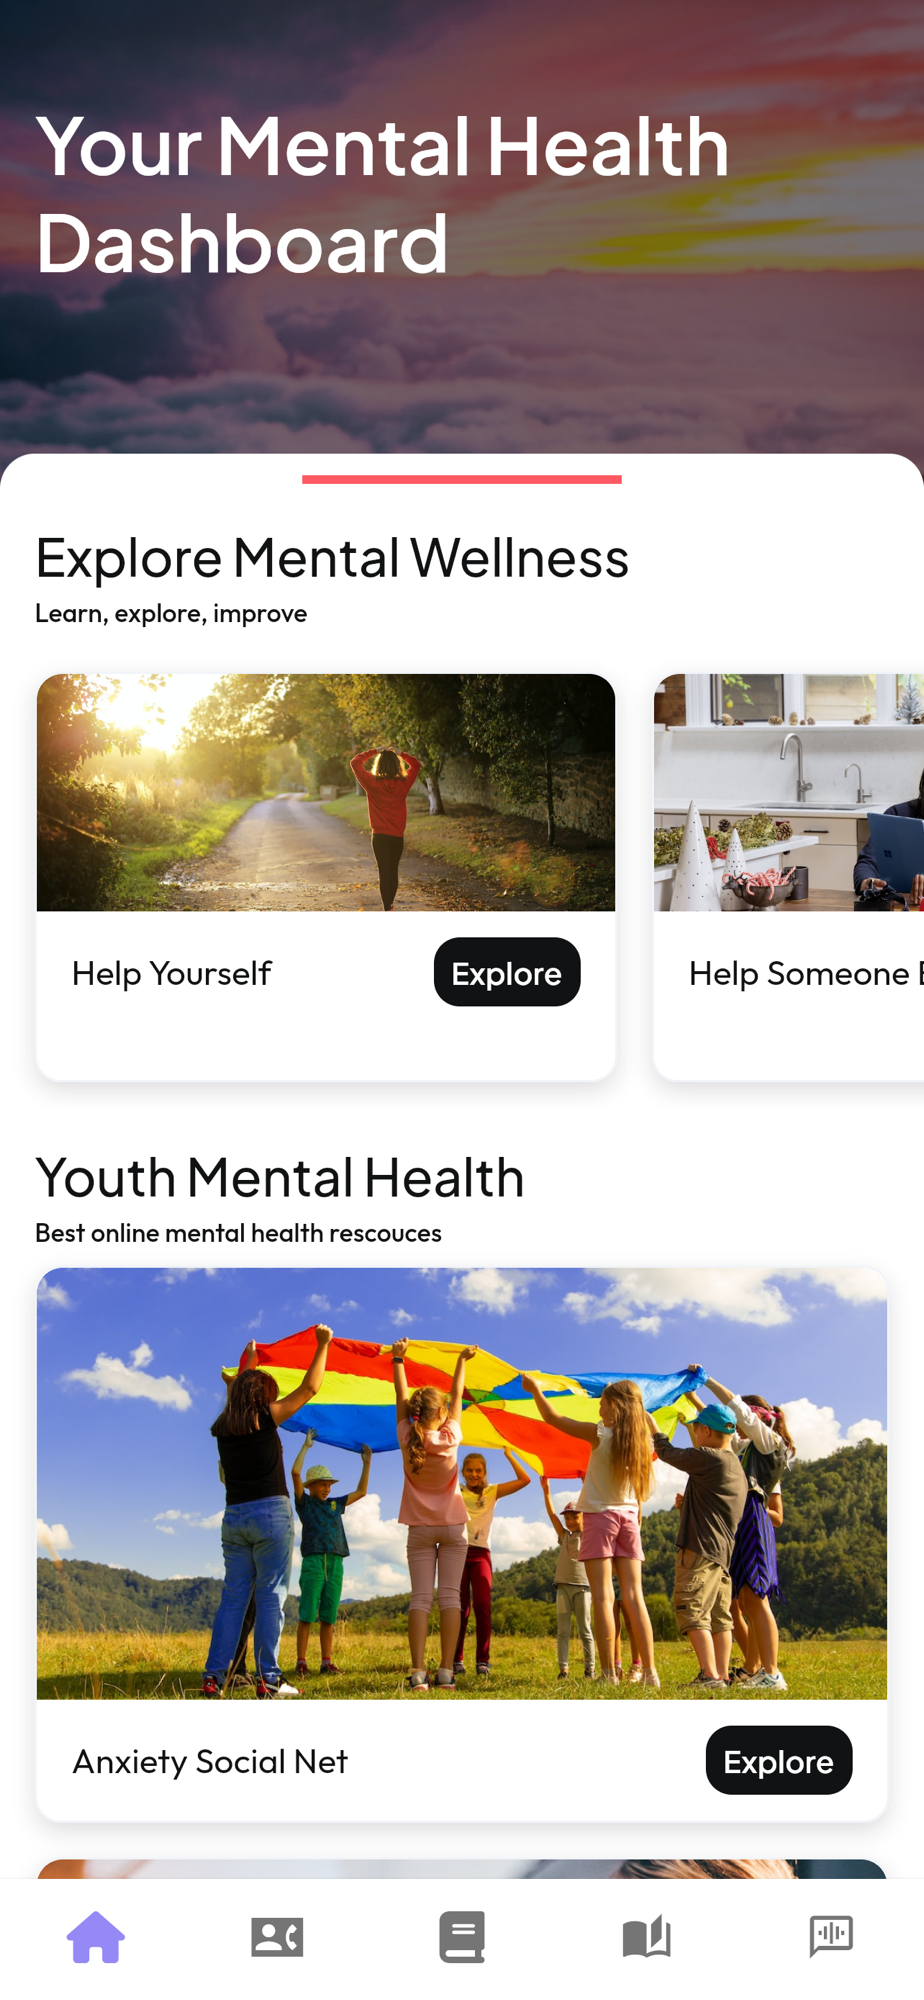
Task: Select the Help Someone card kitchen photo
Action: [x=789, y=792]
